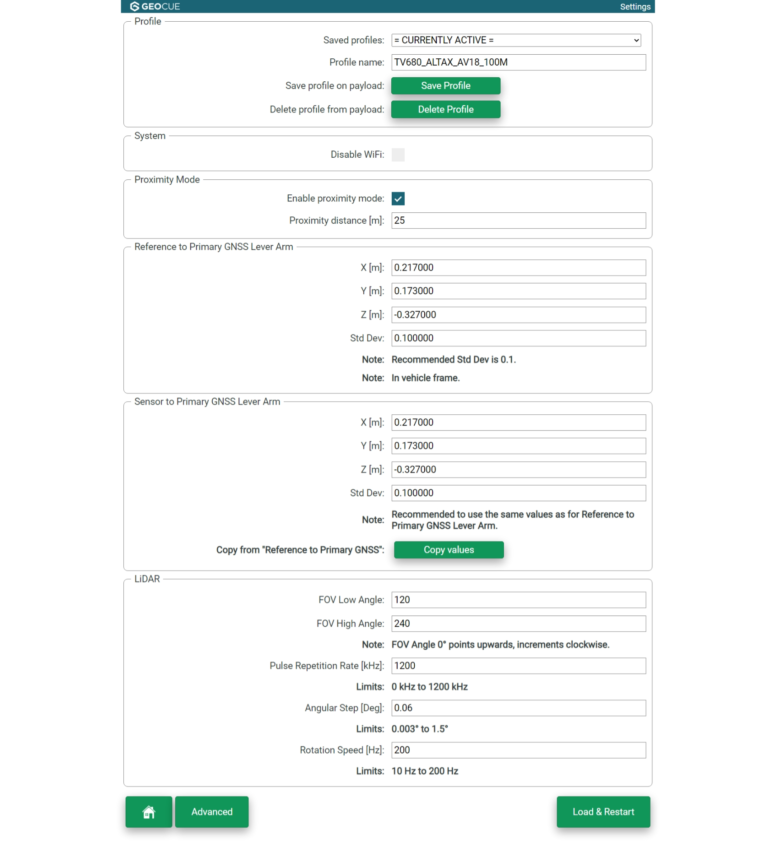Edit the Profile name field

pos(519,62)
